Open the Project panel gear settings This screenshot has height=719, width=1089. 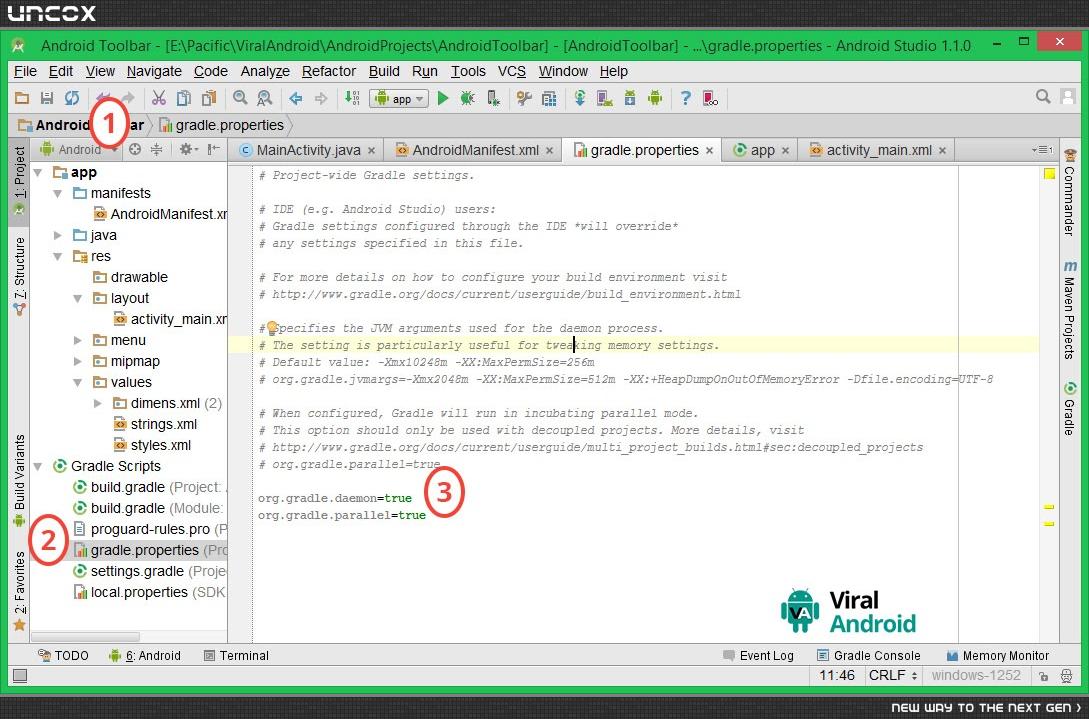pyautogui.click(x=188, y=149)
